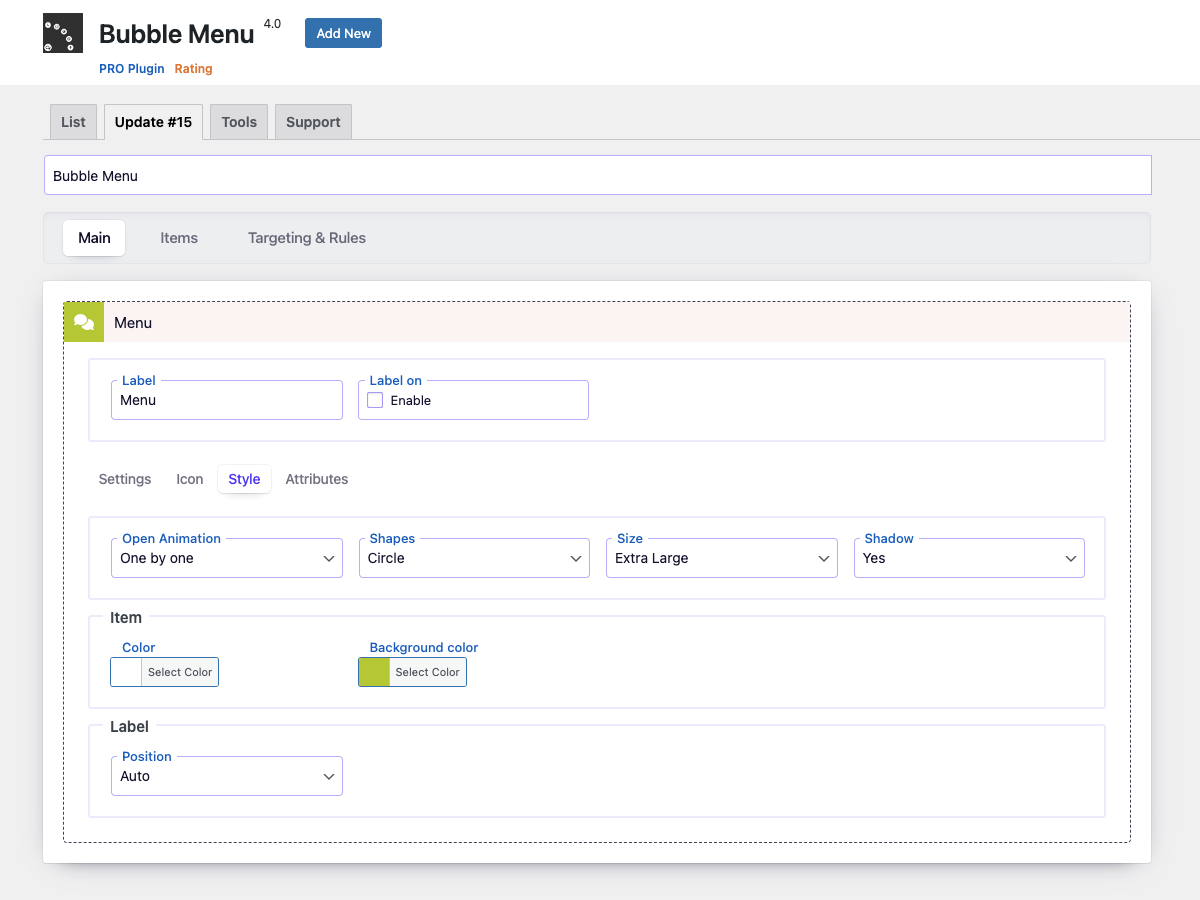
Task: Click the white item Color swatch
Action: click(126, 672)
